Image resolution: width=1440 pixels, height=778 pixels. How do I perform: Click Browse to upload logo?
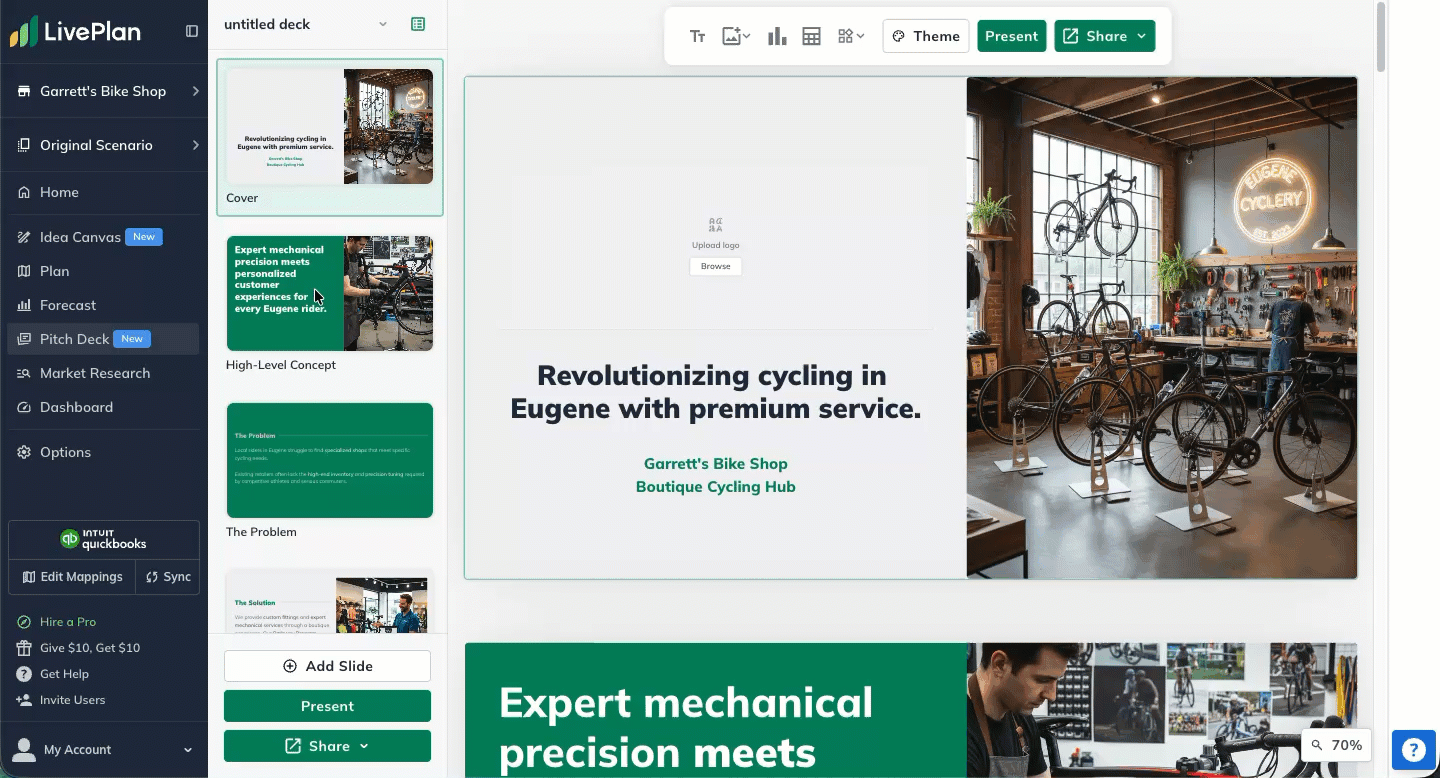pos(716,266)
